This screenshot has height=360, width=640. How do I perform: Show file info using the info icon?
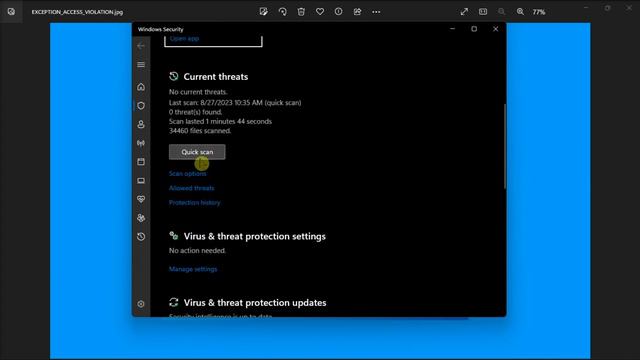(338, 11)
